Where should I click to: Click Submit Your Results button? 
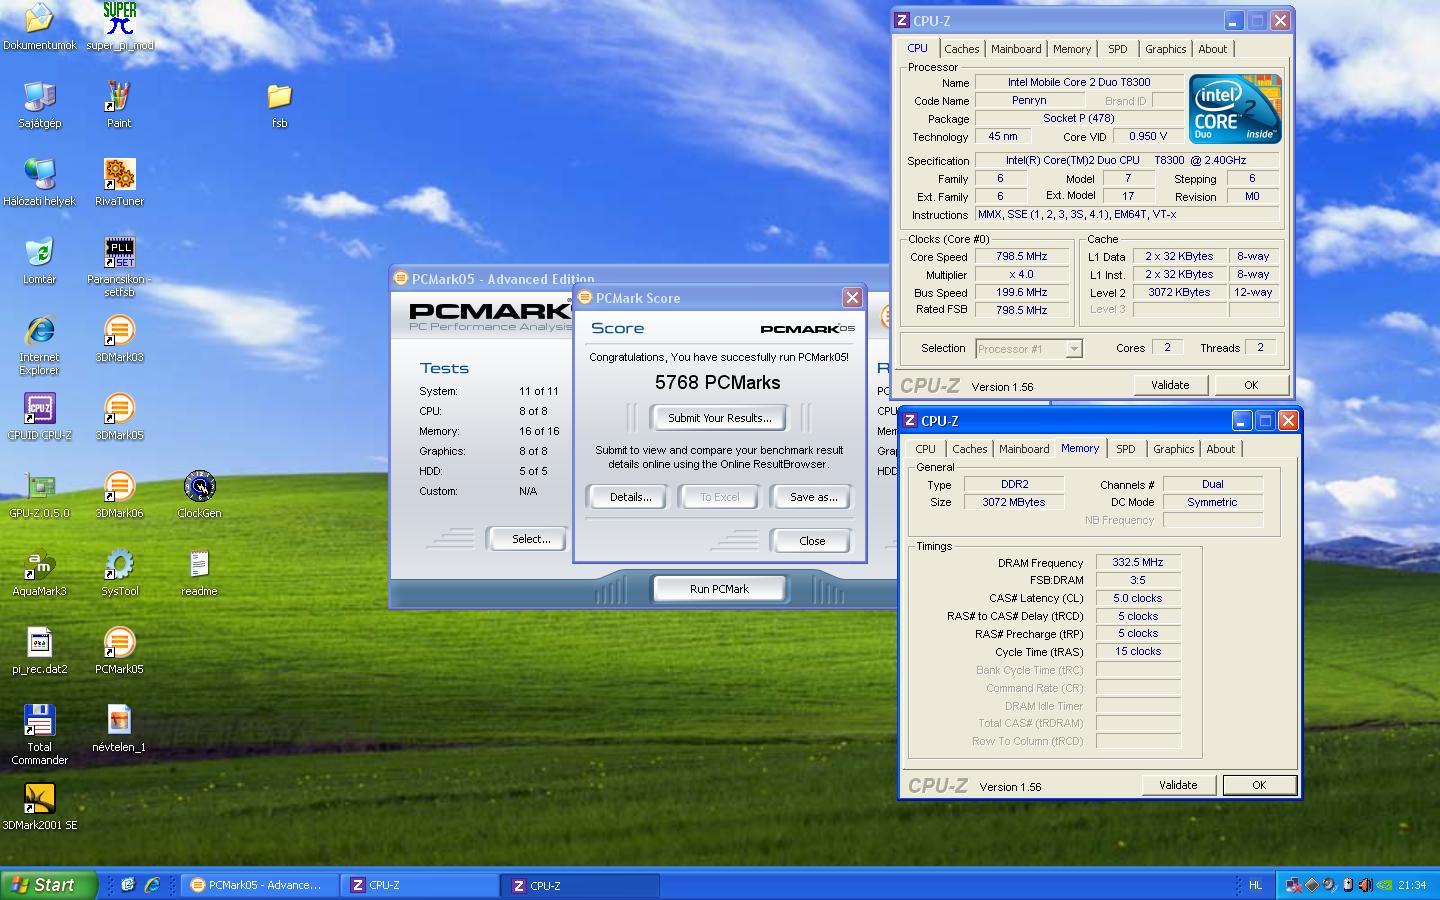coord(719,418)
